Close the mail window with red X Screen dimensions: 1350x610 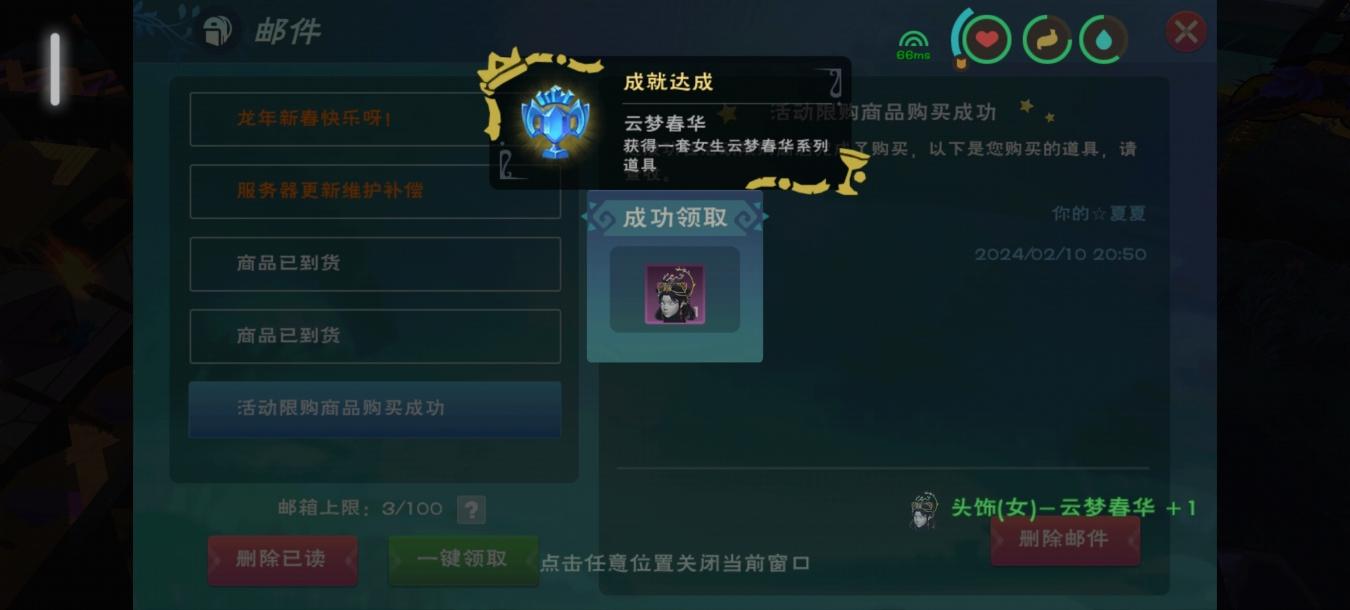pyautogui.click(x=1187, y=33)
